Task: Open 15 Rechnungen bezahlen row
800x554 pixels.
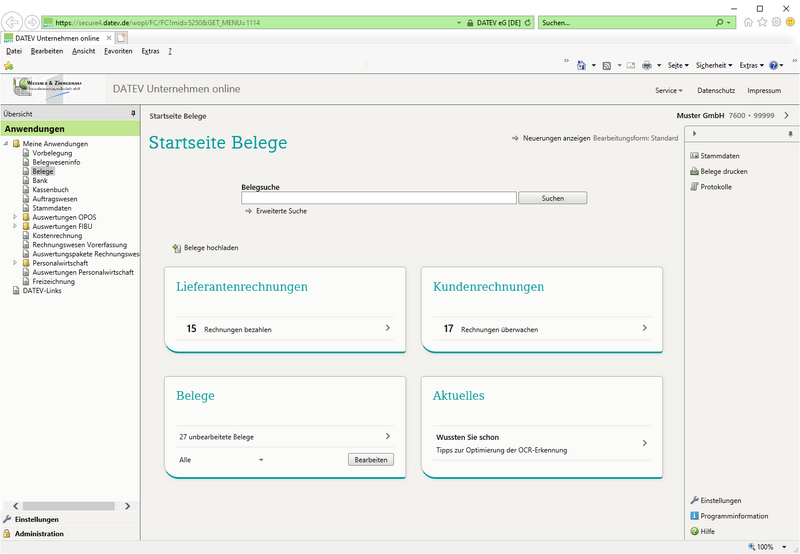Action: pyautogui.click(x=285, y=329)
